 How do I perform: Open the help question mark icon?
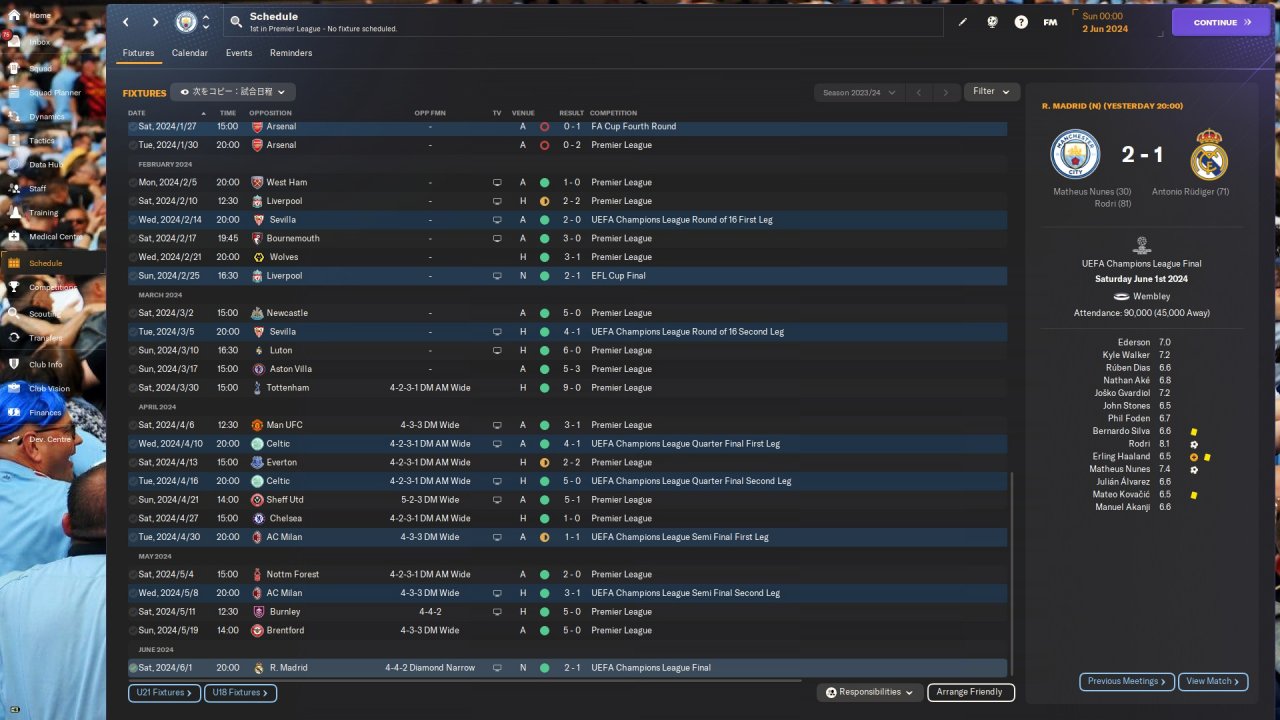pyautogui.click(x=1021, y=22)
